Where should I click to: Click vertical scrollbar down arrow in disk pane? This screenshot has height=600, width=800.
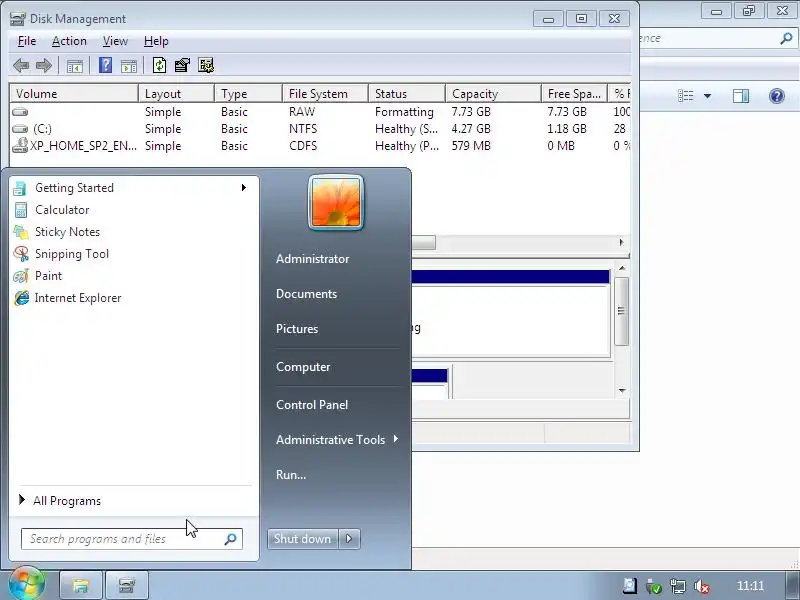(x=622, y=391)
